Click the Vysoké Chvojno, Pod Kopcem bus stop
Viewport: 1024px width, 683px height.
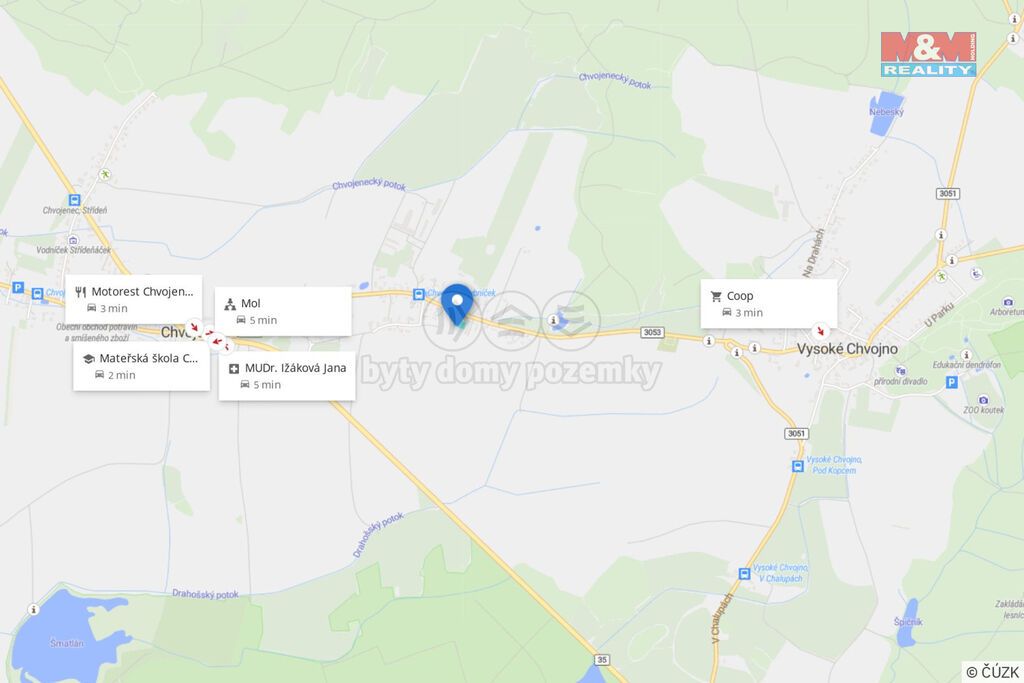(x=797, y=466)
